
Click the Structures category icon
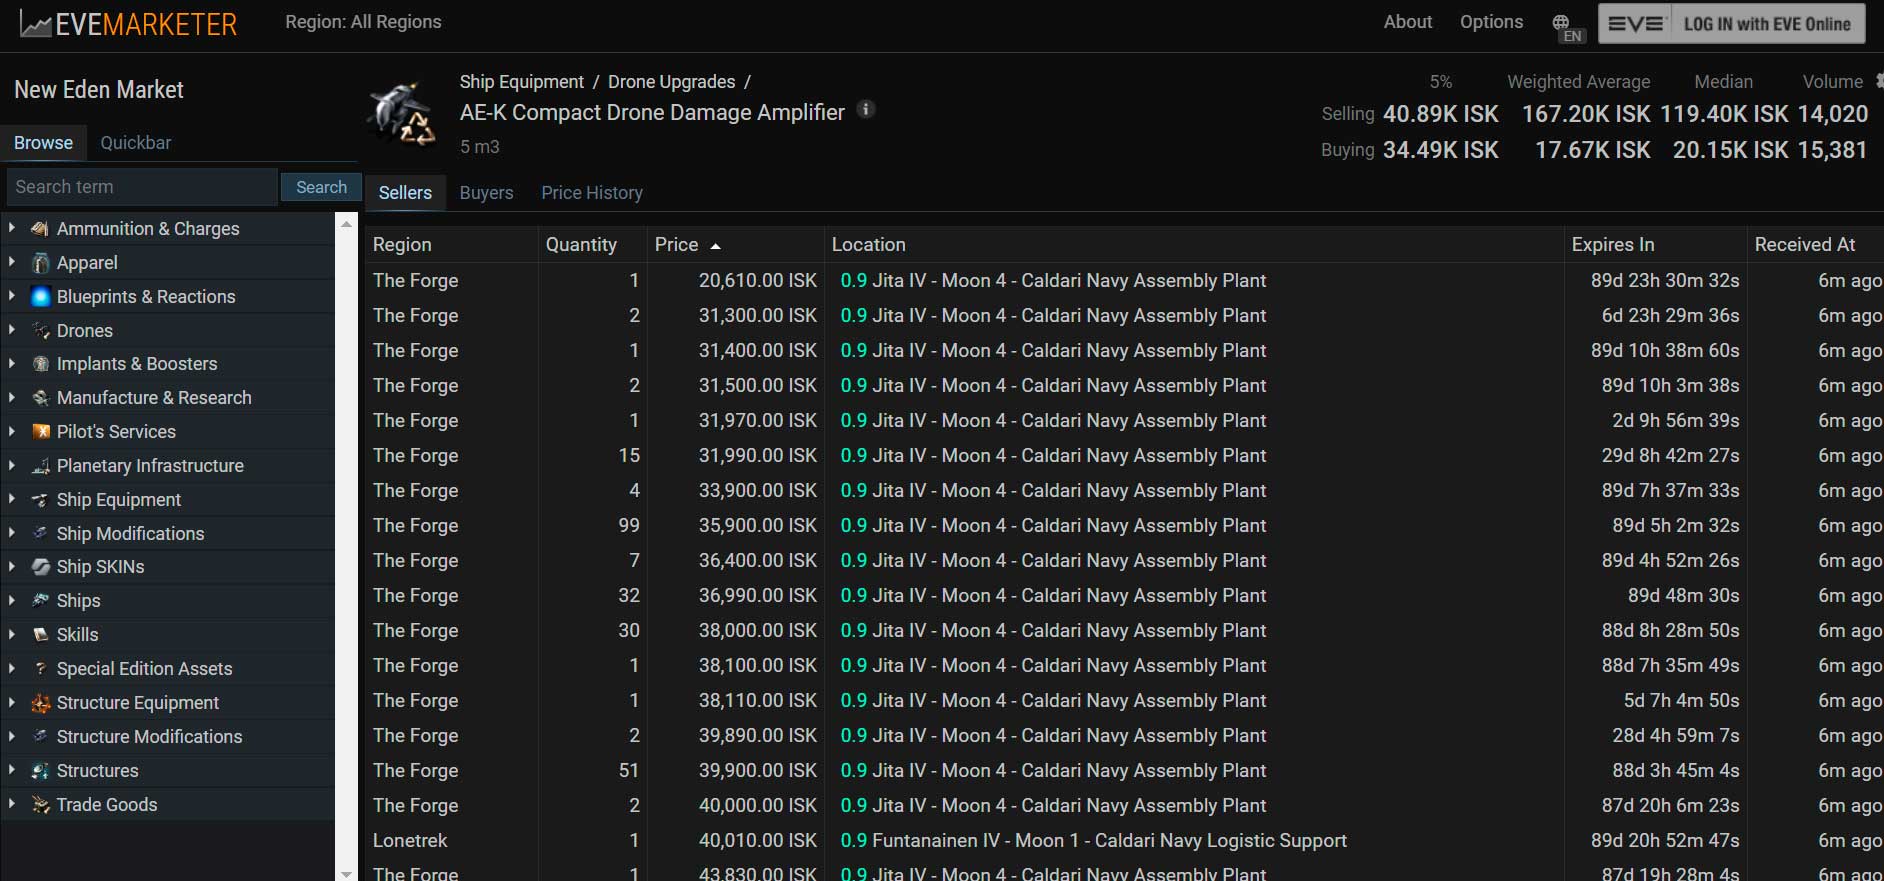click(40, 771)
